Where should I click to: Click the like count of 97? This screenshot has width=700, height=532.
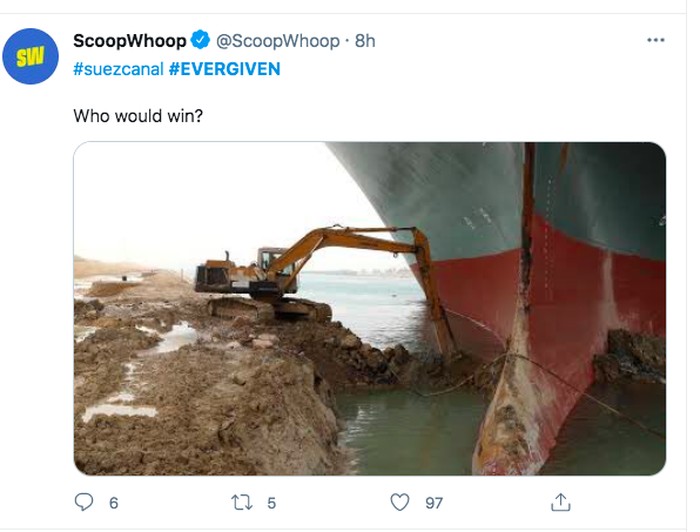[x=433, y=503]
